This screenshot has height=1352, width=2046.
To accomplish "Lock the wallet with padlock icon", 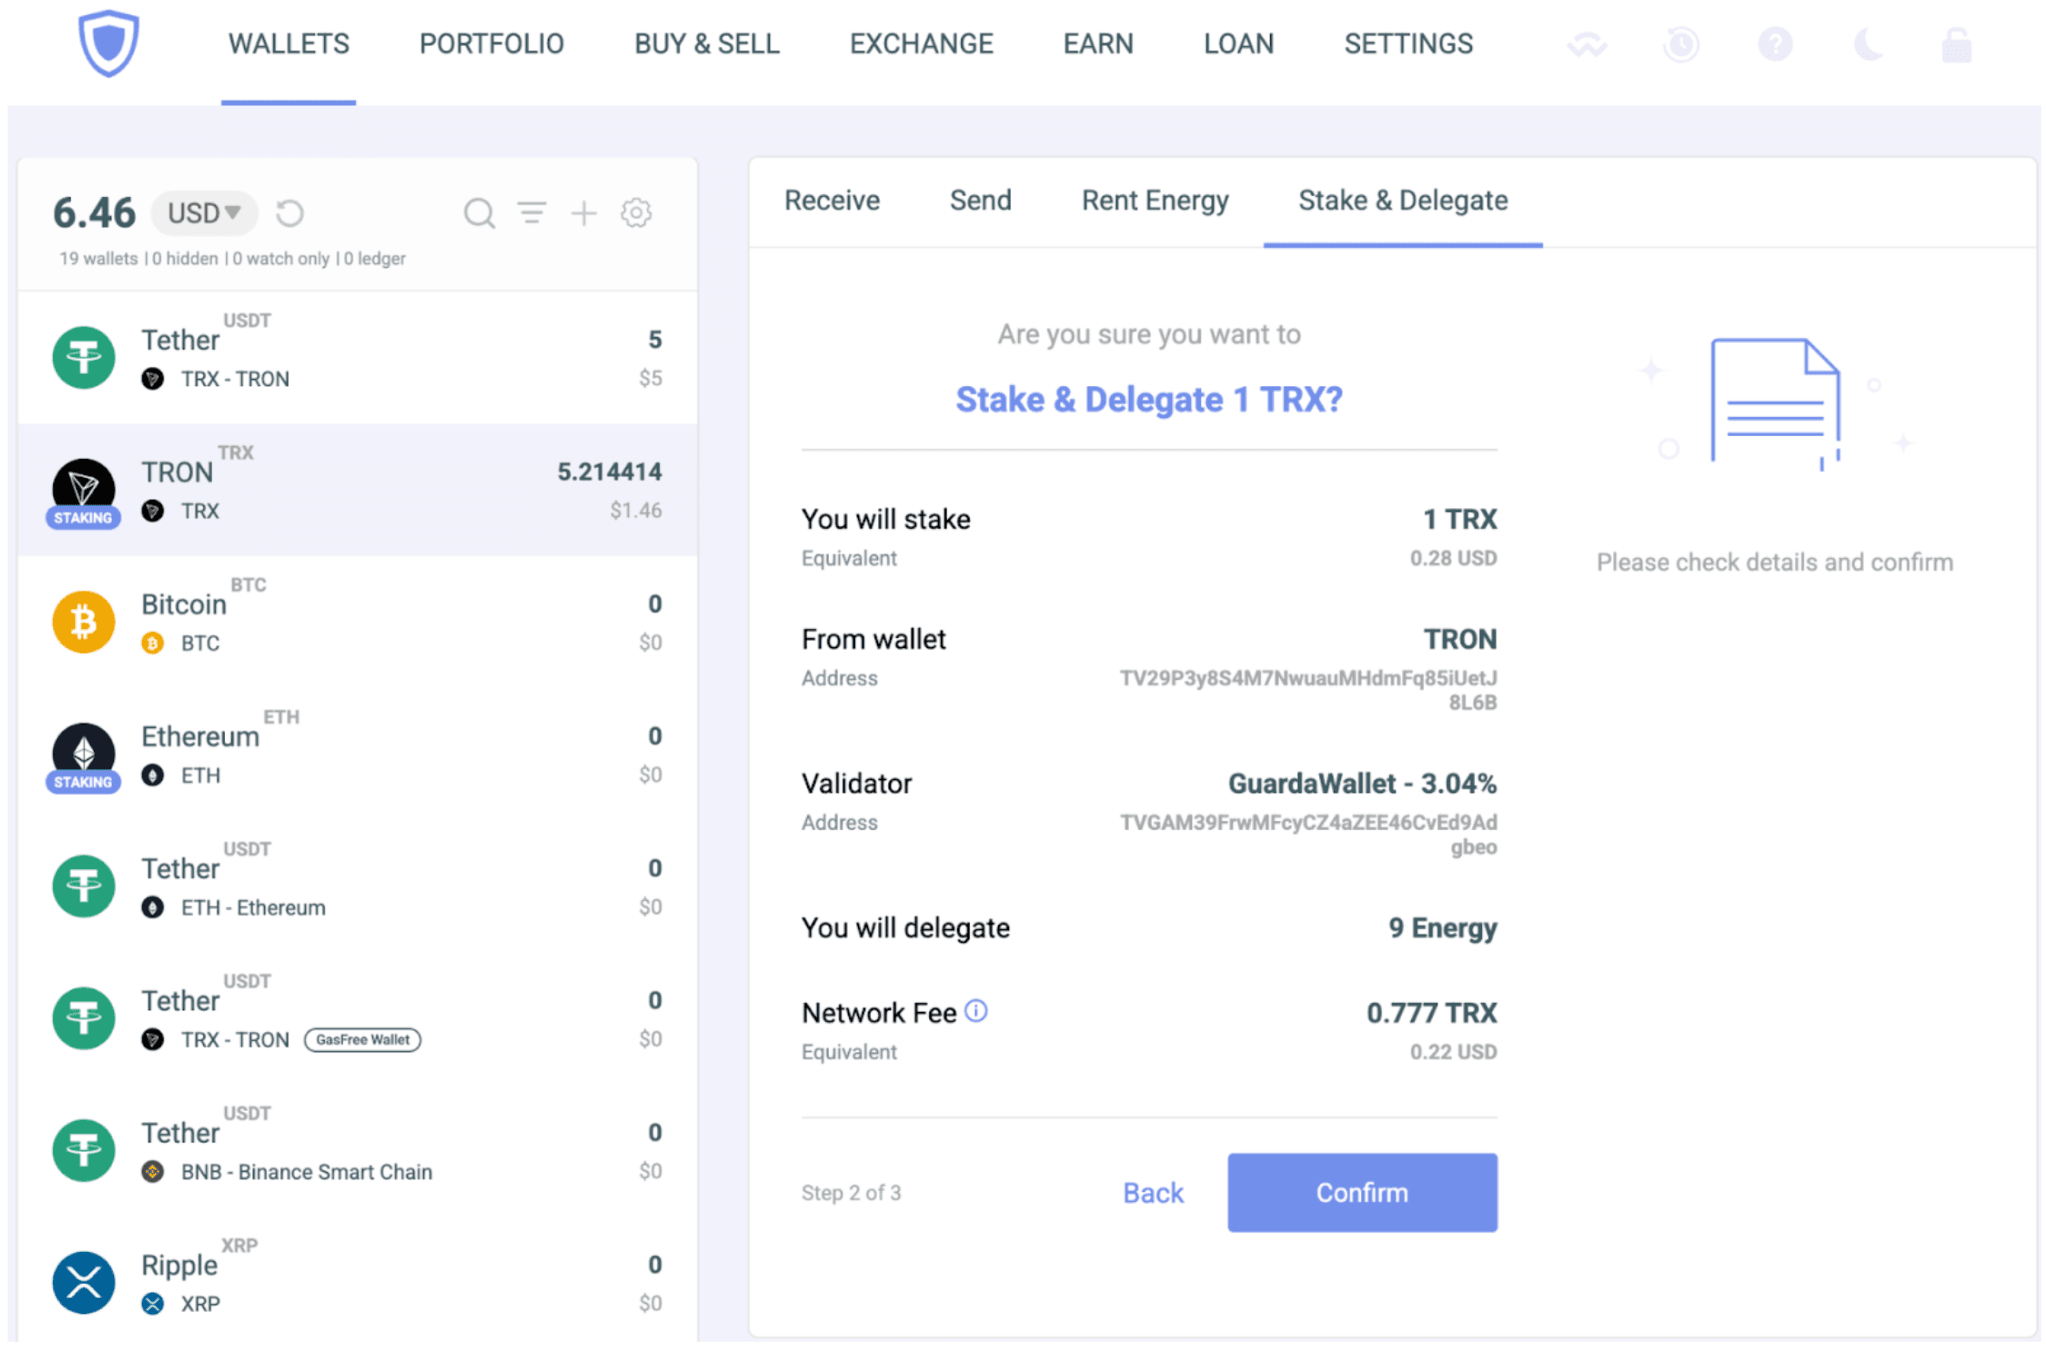I will [1956, 45].
